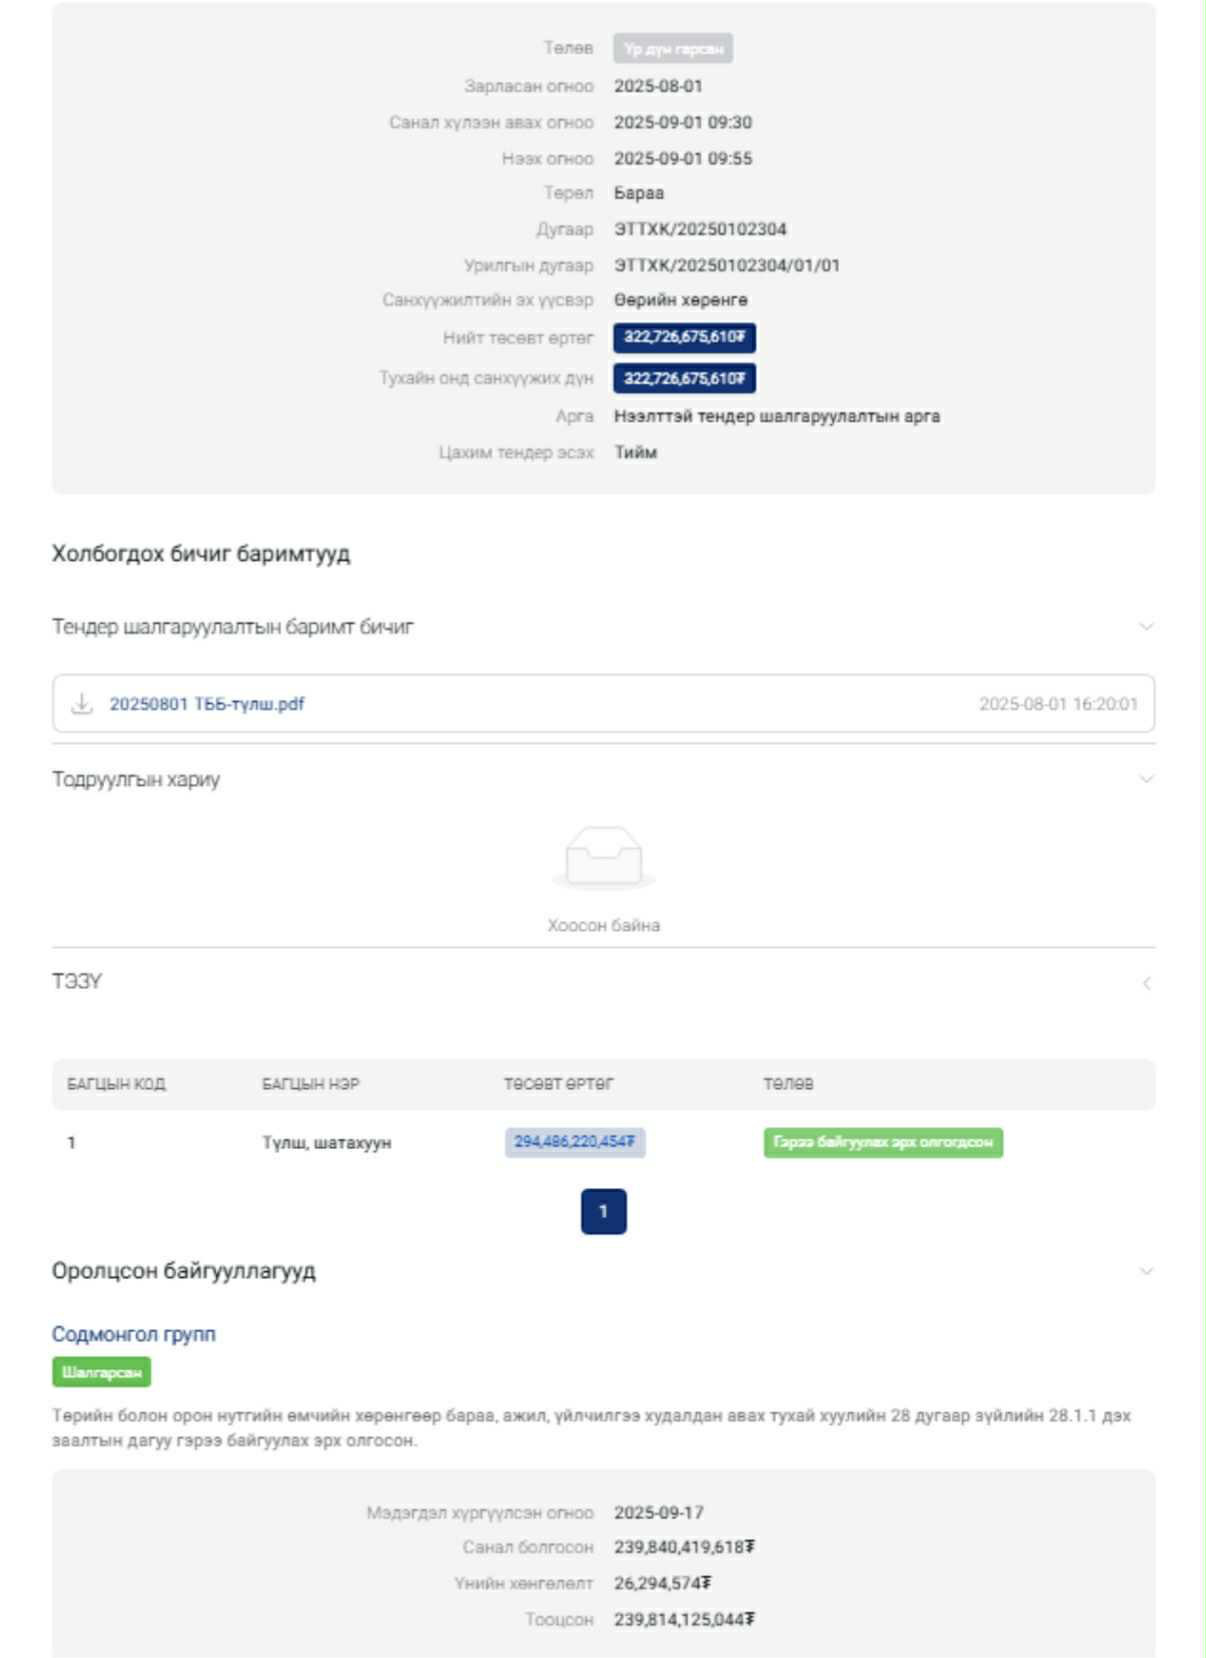
Task: Click the Нийт төсөвт өртөг amount badge
Action: 684,338
